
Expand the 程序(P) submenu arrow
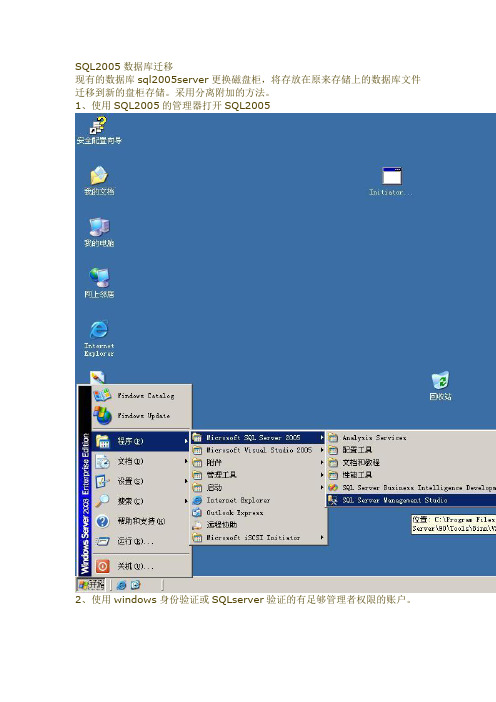pyautogui.click(x=186, y=441)
